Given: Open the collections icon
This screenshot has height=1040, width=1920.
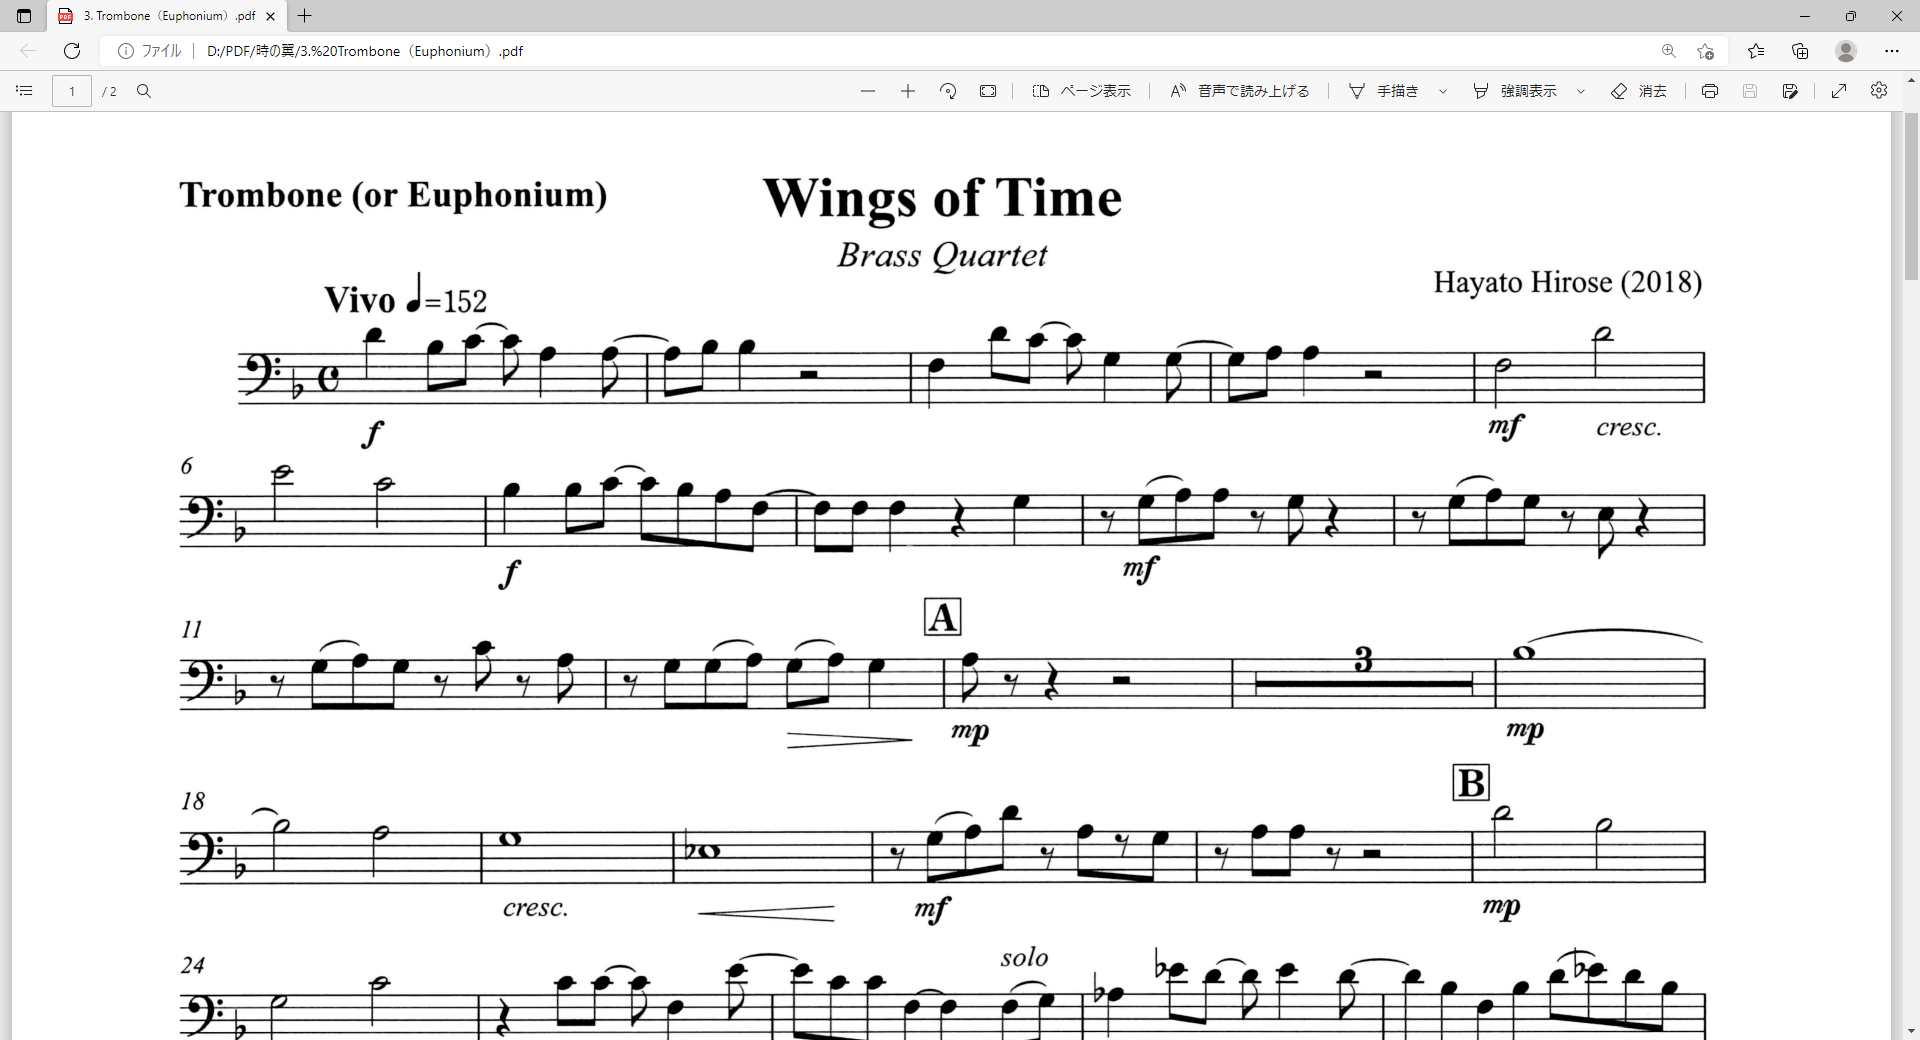Looking at the screenshot, I should point(1800,51).
